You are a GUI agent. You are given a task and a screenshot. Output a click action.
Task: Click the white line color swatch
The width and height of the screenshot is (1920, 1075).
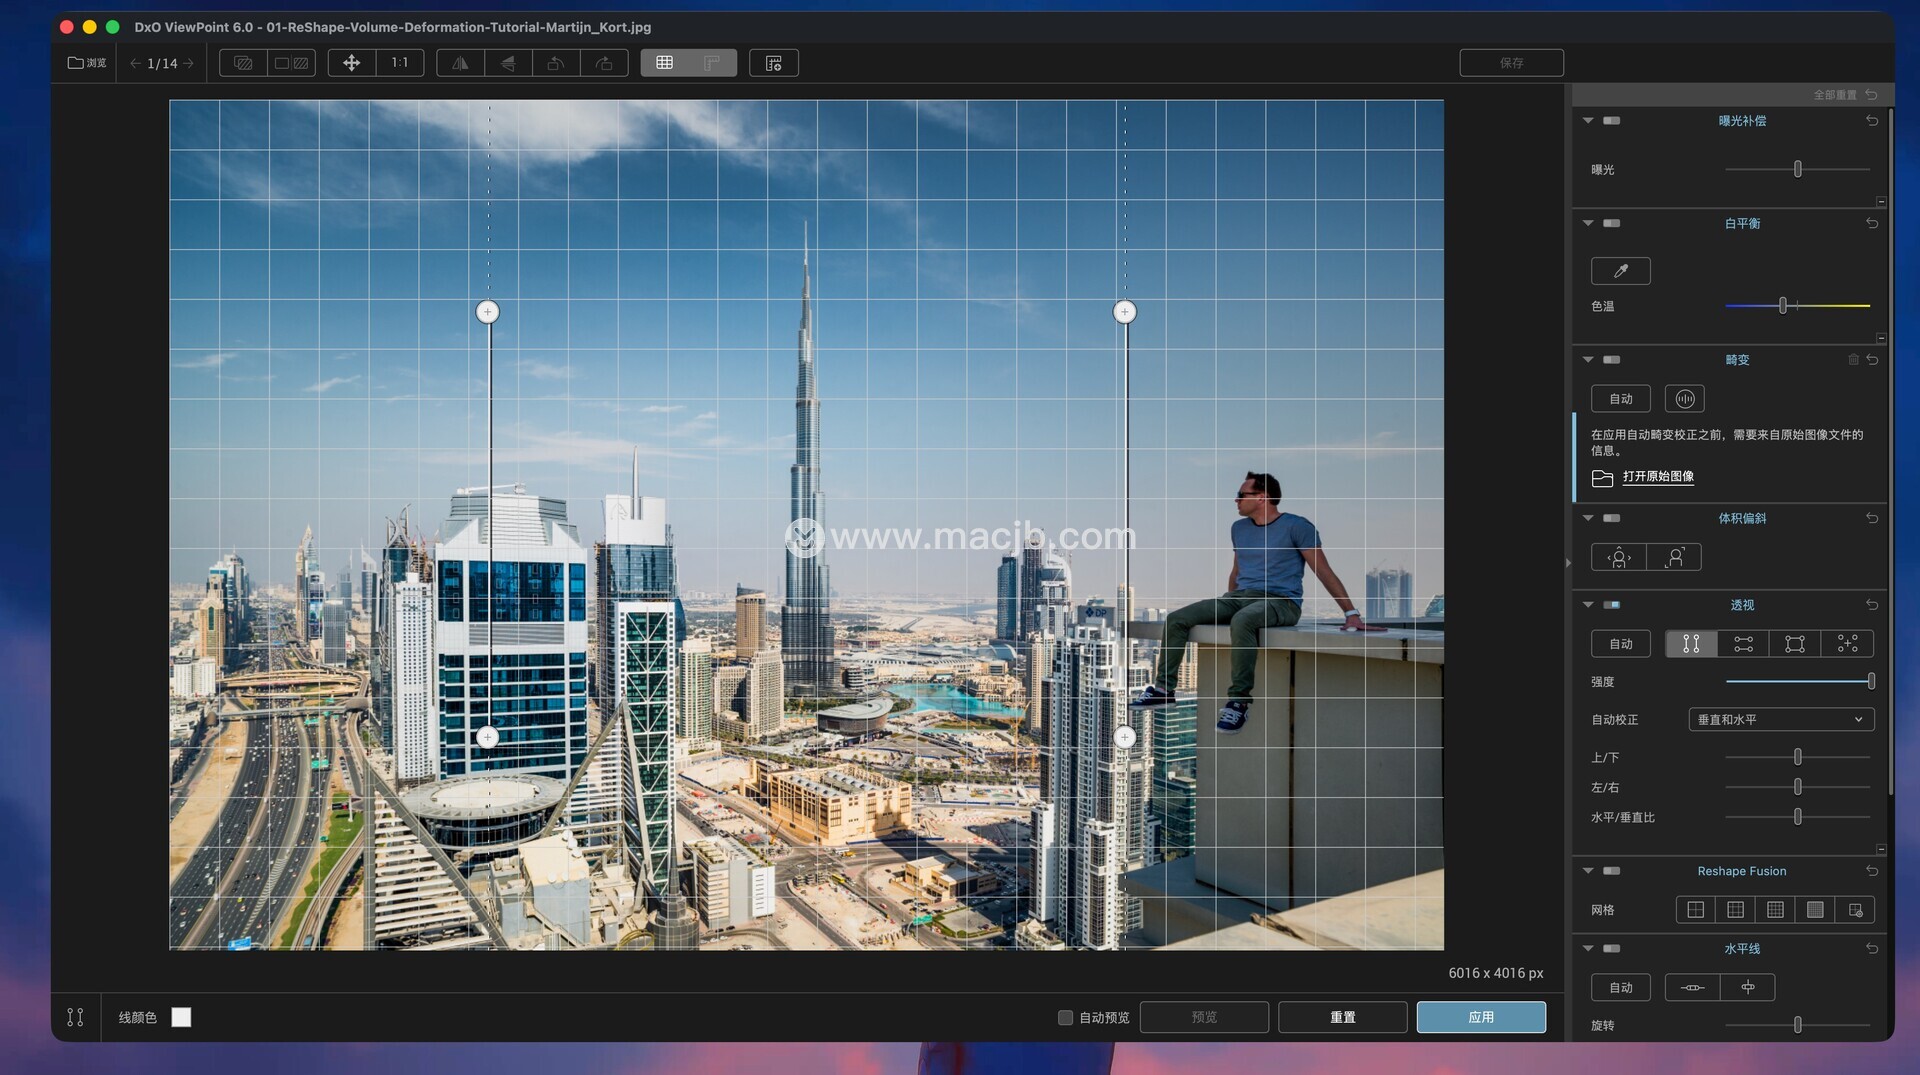[181, 1018]
